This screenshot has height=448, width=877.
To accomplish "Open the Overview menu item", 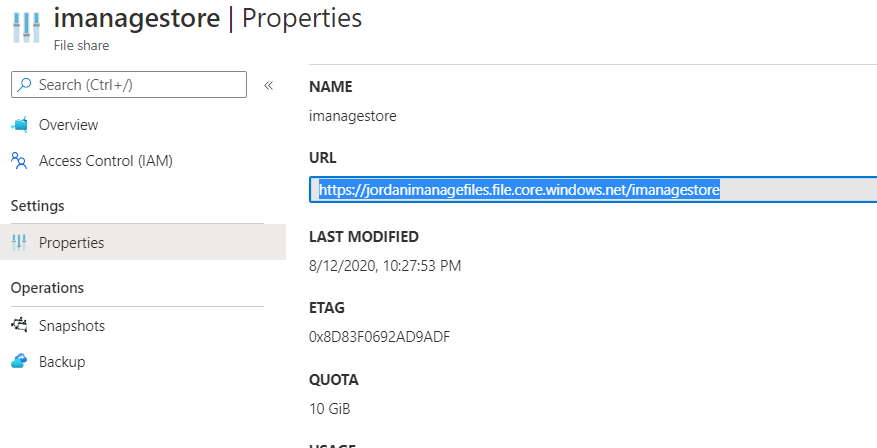I will [68, 125].
